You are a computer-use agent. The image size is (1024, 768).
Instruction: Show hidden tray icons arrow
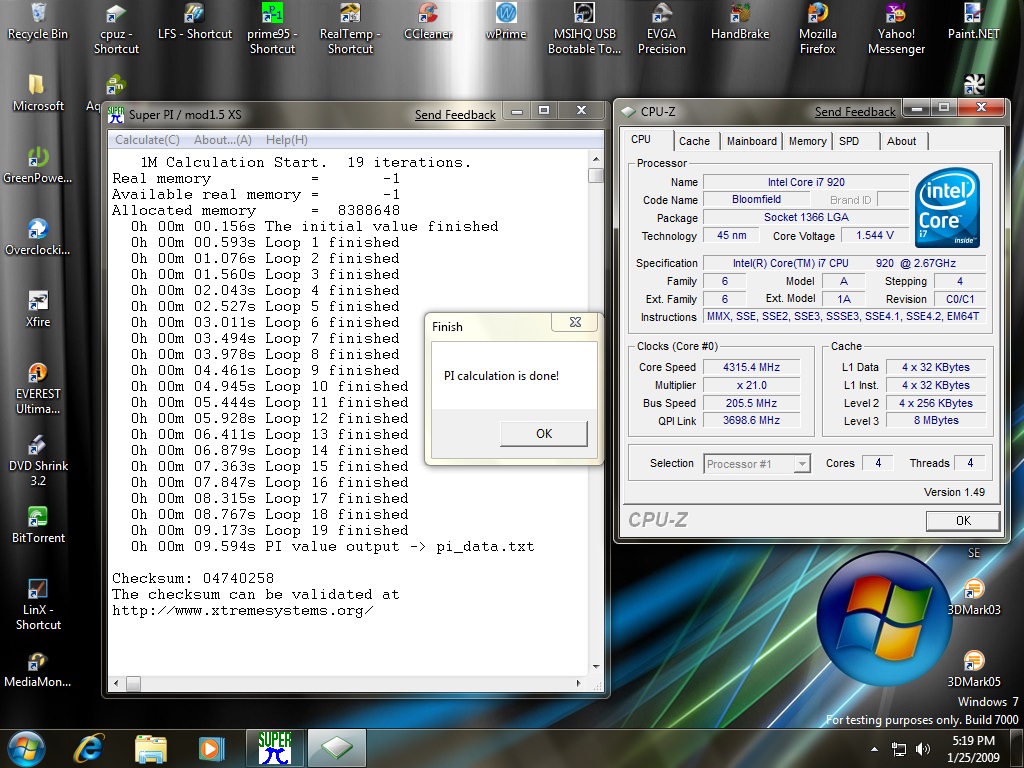(874, 749)
